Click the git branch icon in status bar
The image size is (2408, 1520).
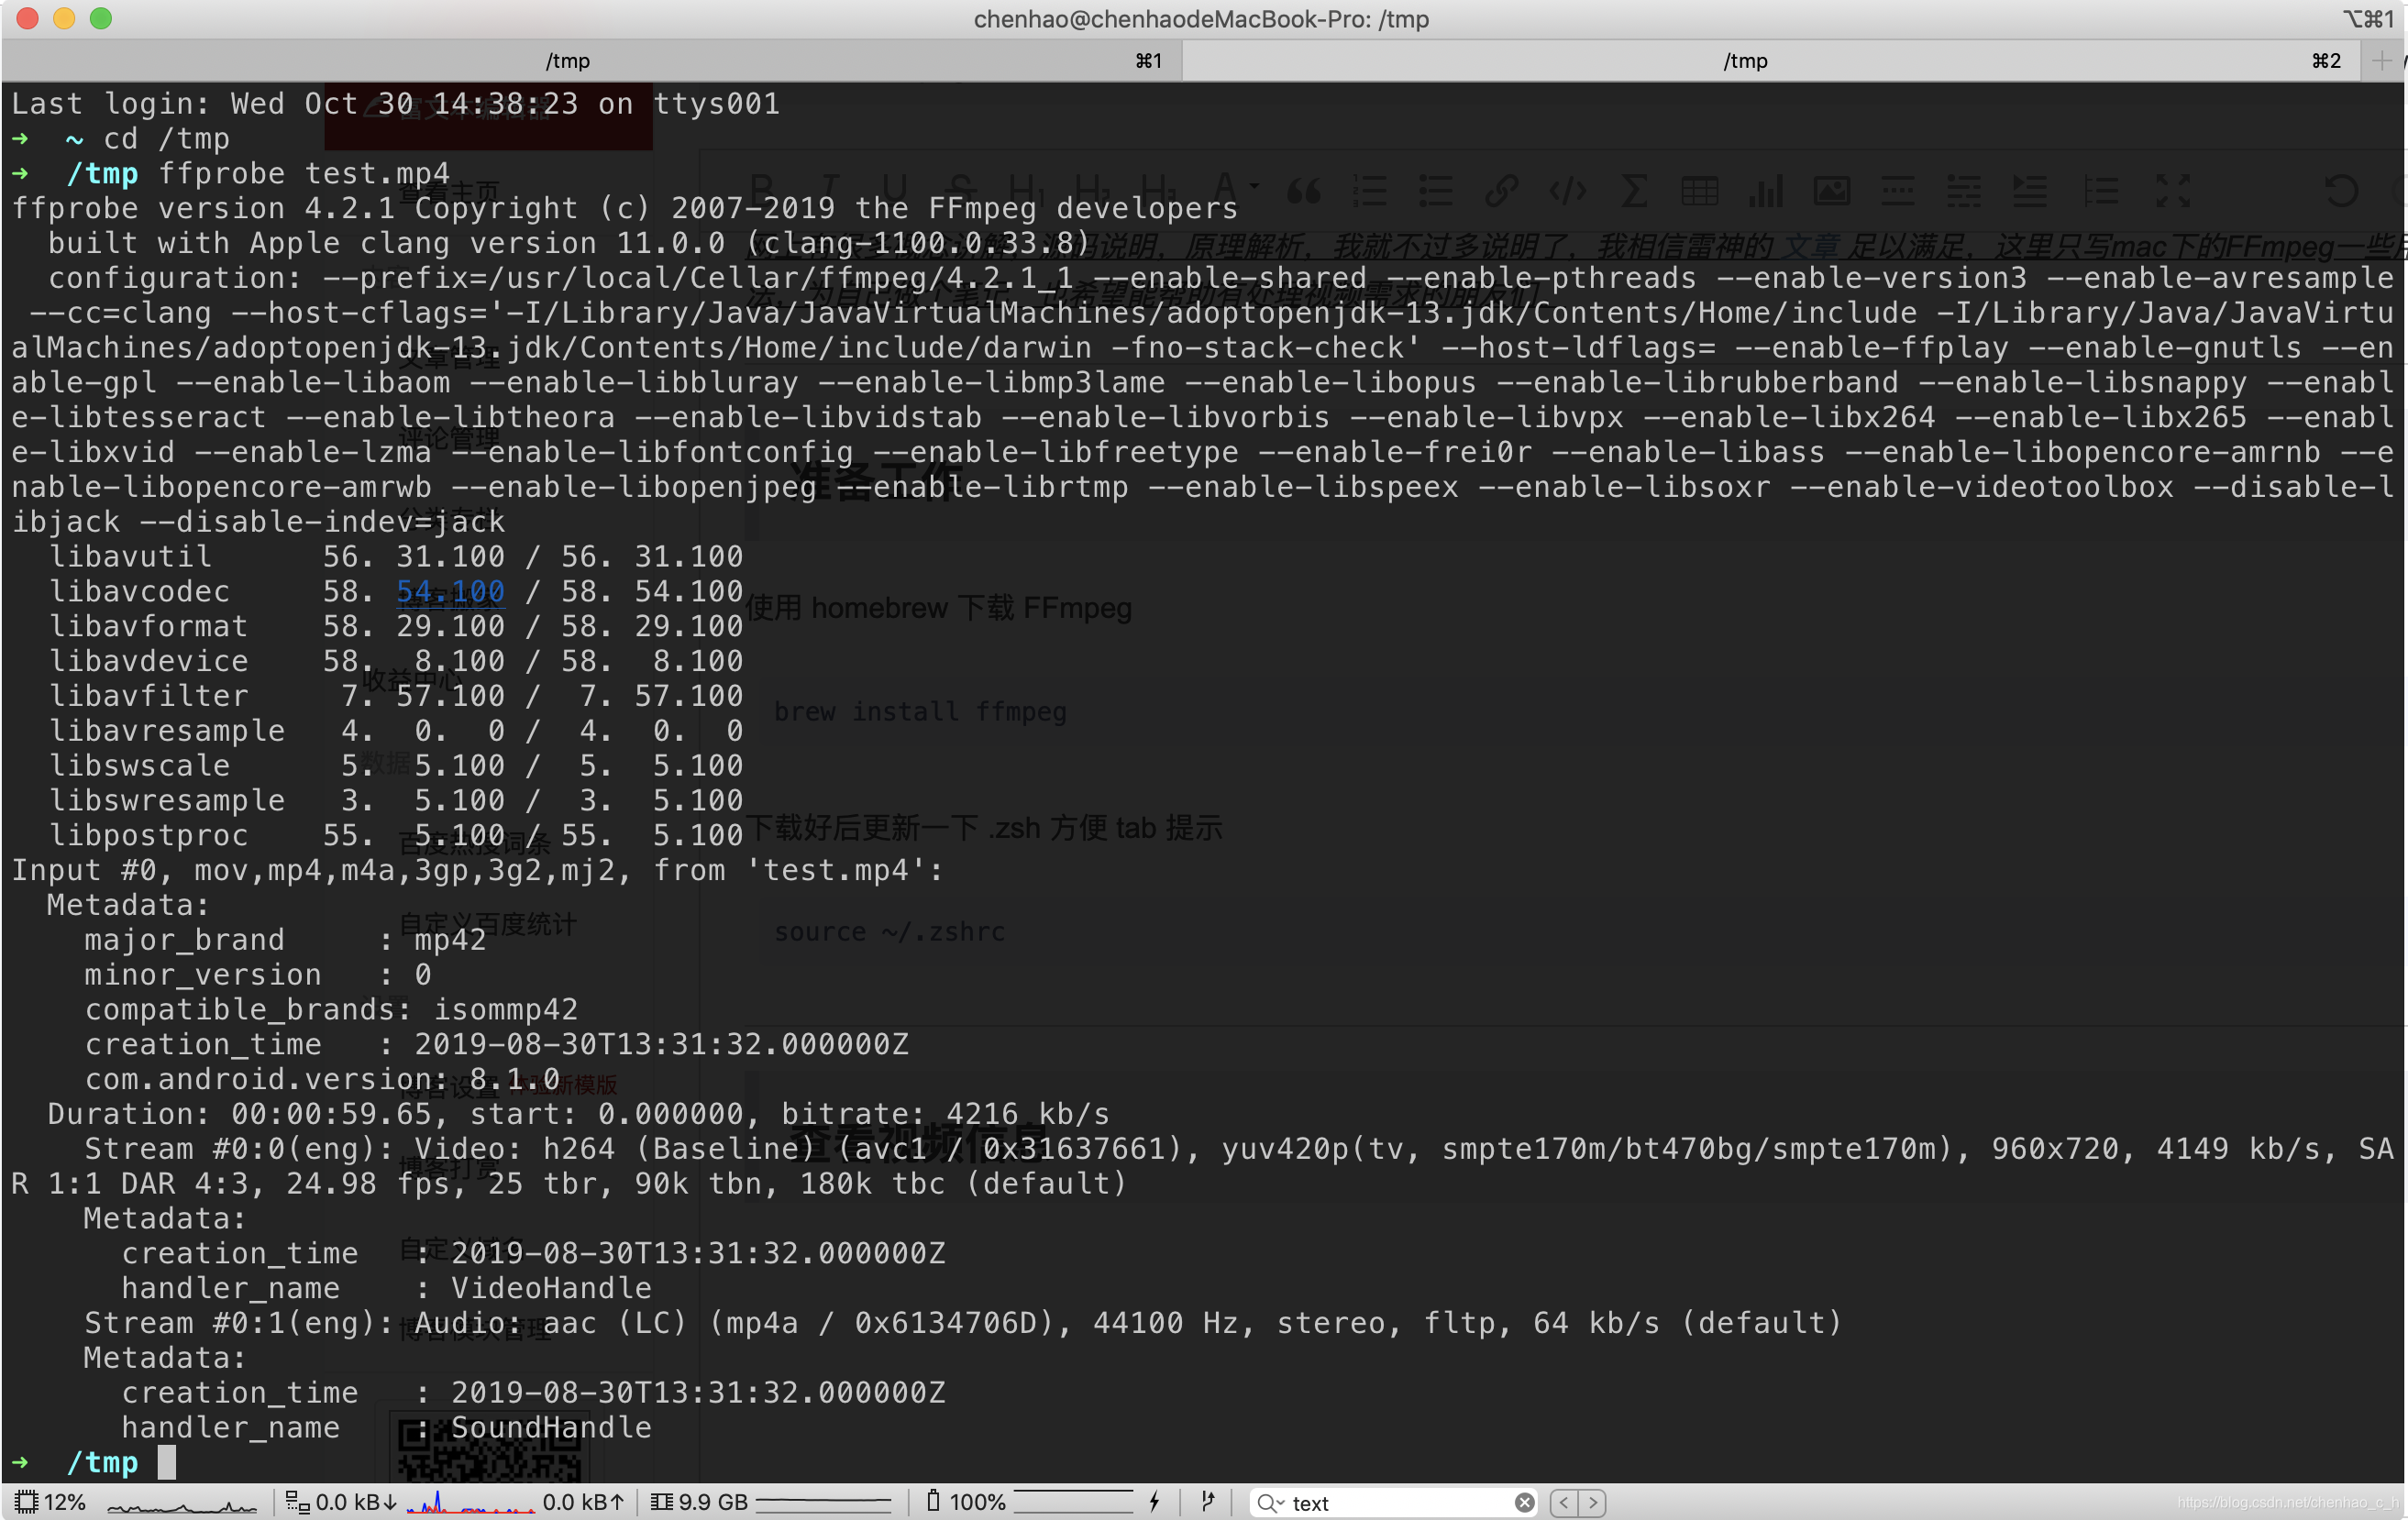point(1207,1501)
